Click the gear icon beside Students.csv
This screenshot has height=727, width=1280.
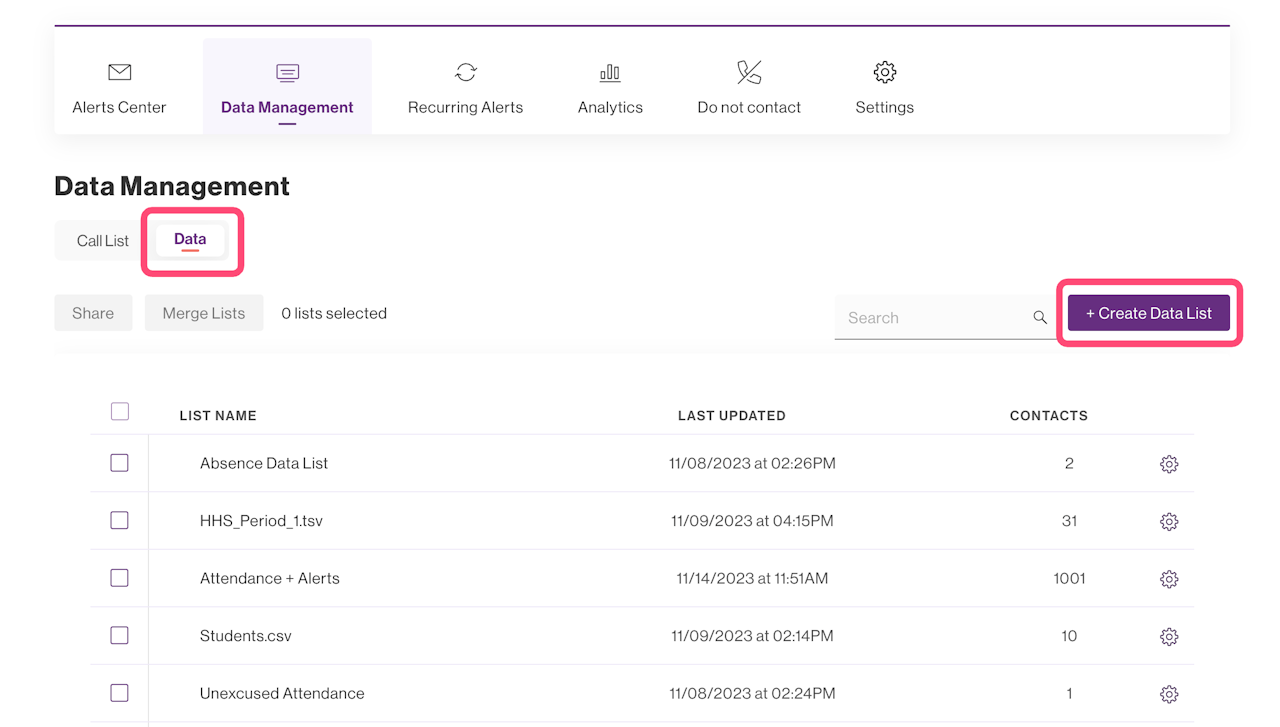pos(1168,636)
